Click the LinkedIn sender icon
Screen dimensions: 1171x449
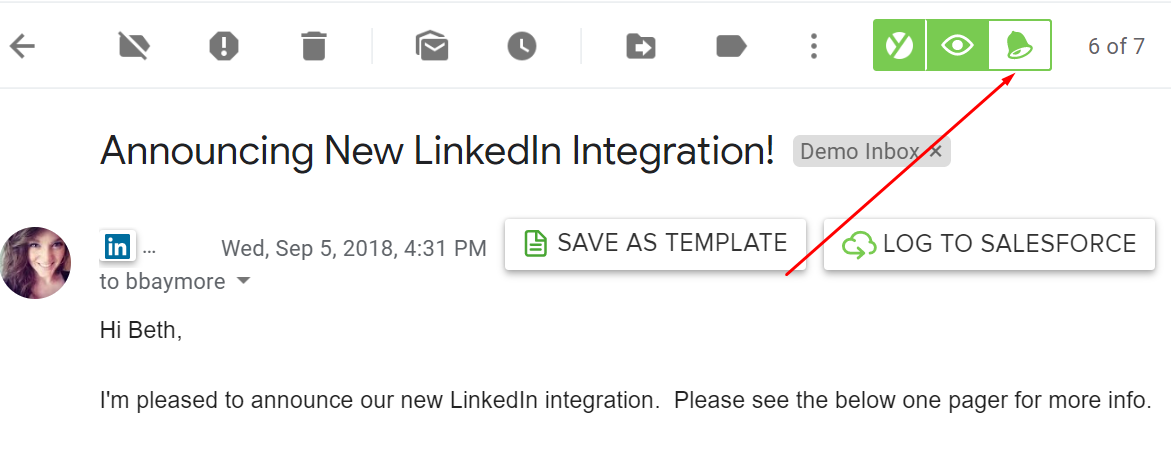(x=117, y=246)
